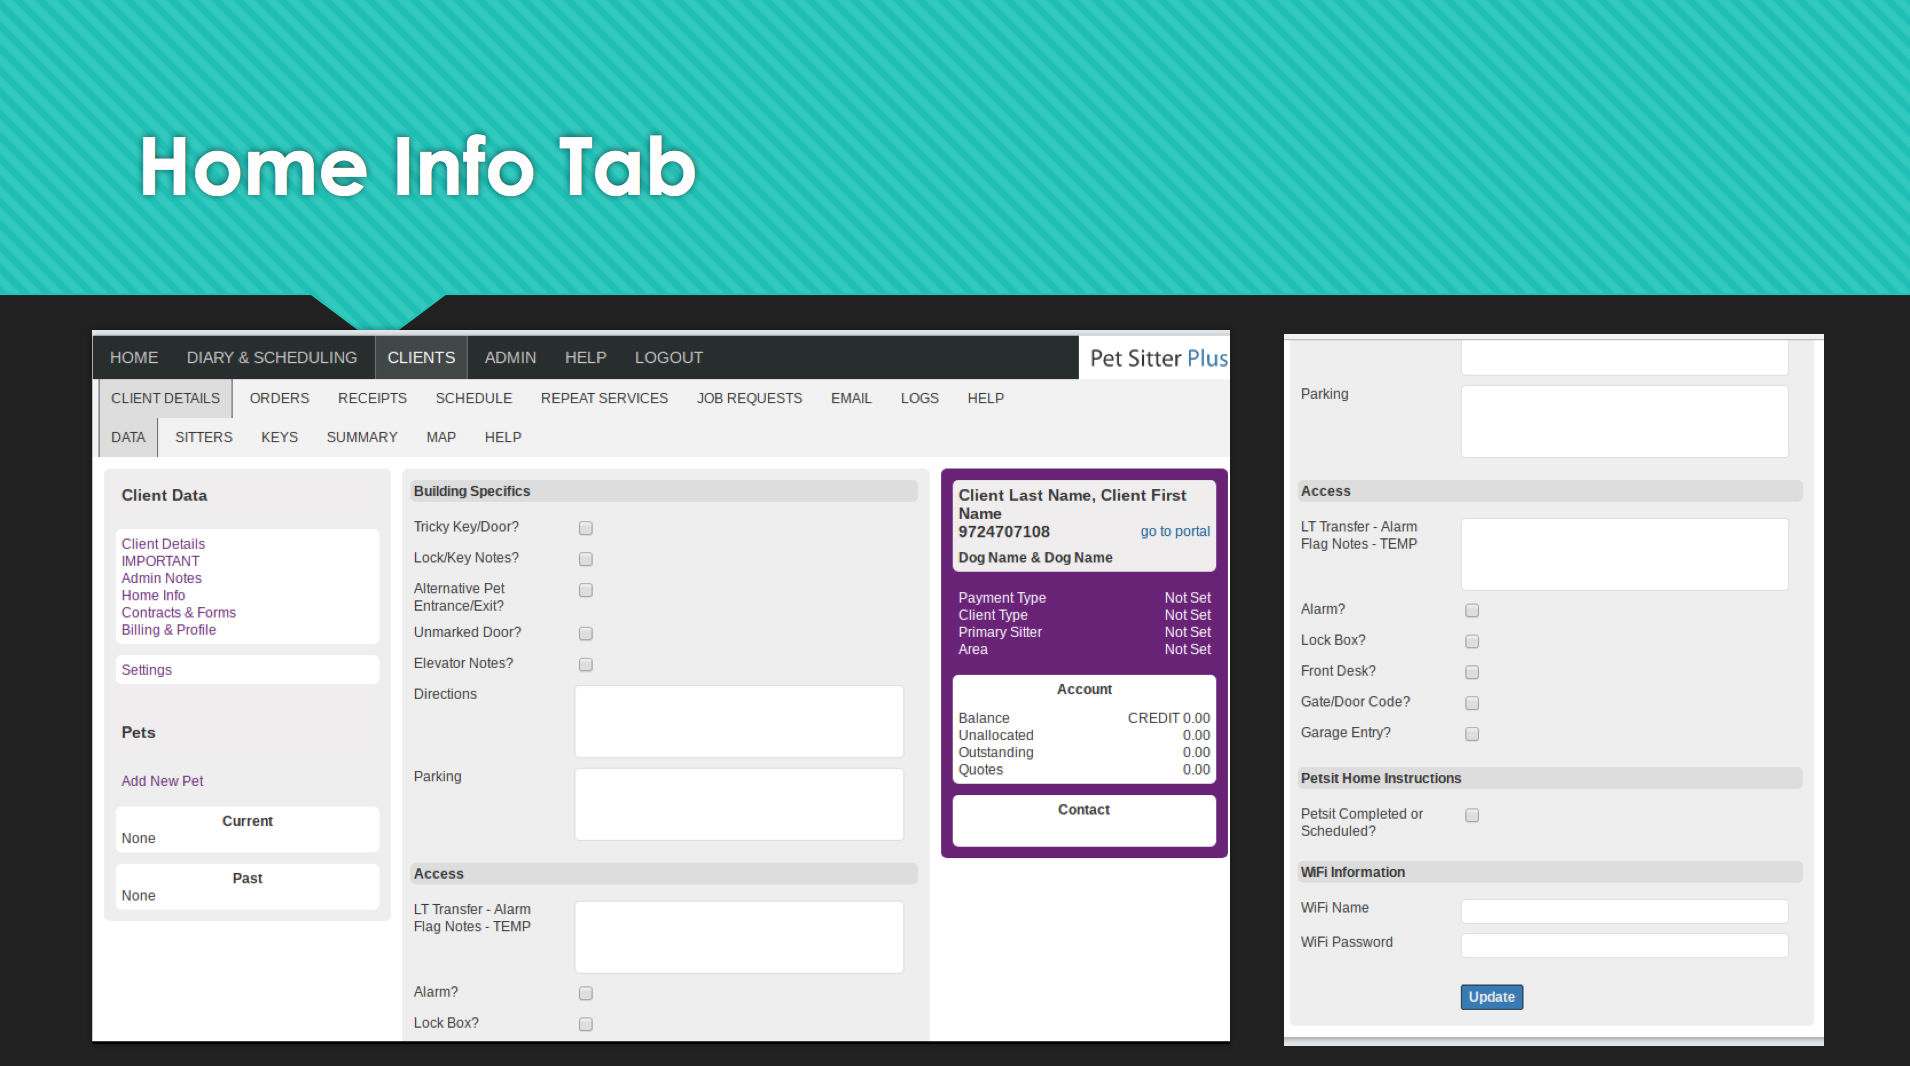Click Parking text area in right panel
The image size is (1910, 1066).
pos(1624,422)
